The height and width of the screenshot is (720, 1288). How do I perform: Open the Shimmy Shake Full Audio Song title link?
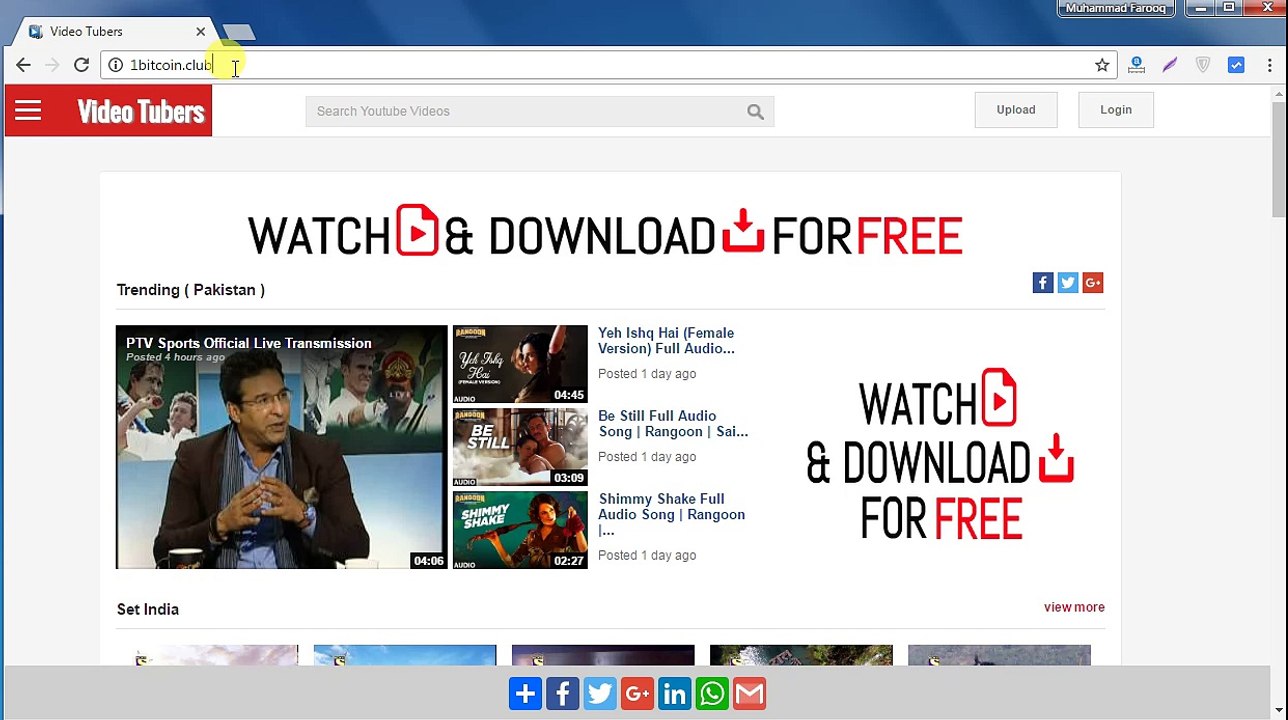tap(672, 515)
